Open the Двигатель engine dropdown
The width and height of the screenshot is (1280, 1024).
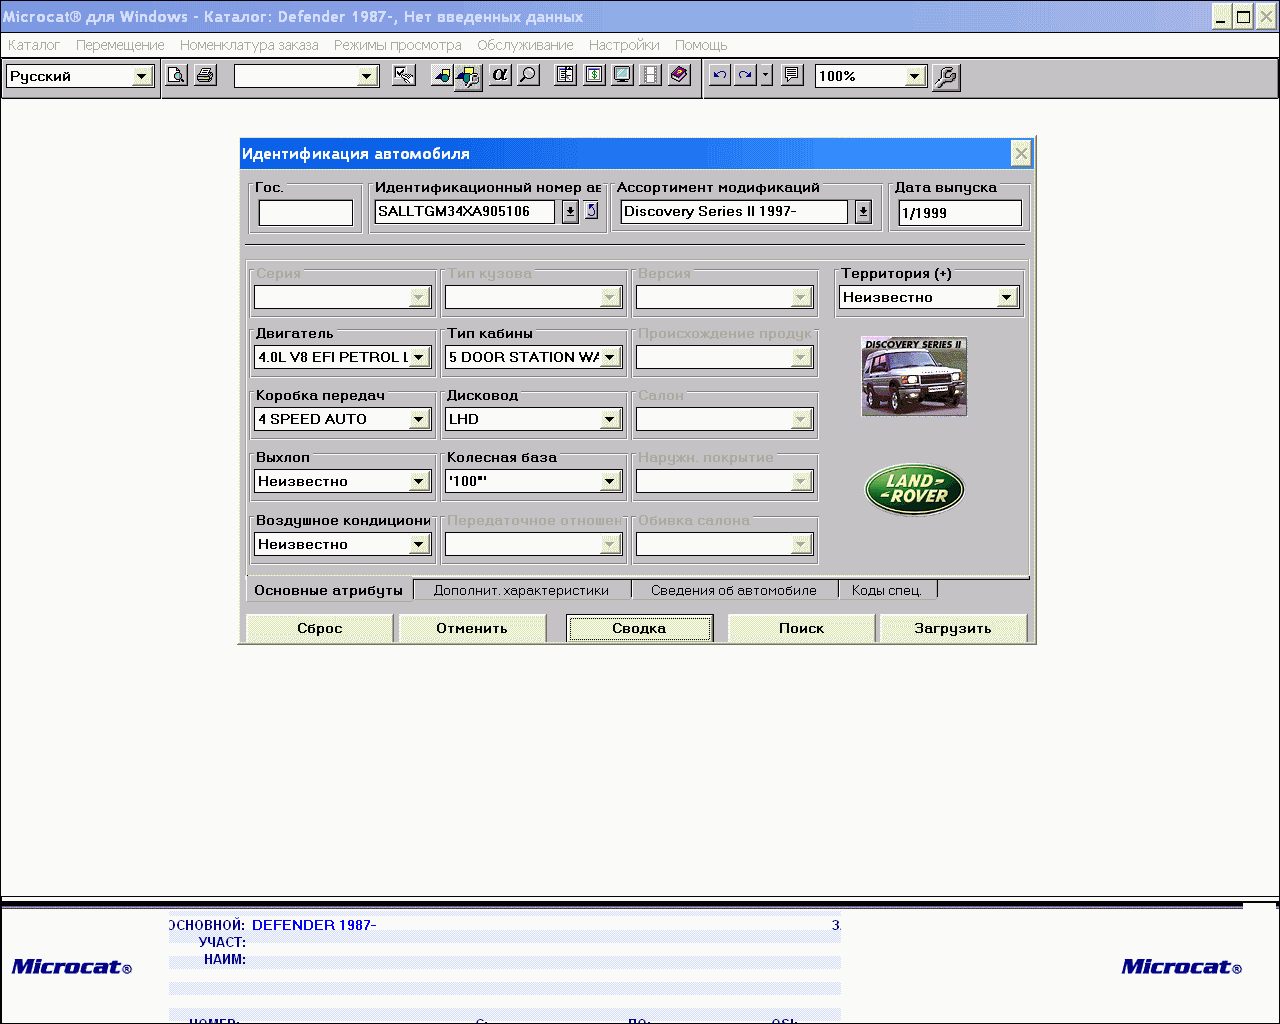coord(419,357)
